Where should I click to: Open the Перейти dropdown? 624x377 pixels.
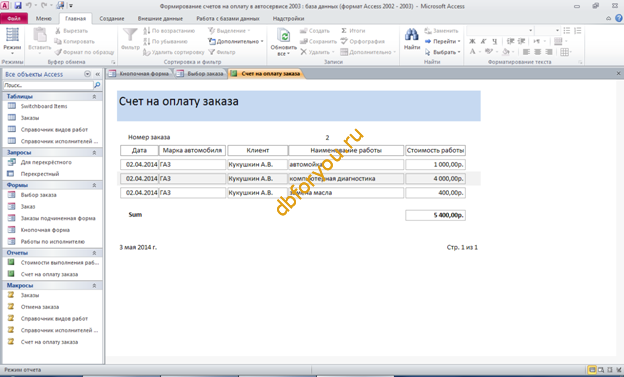[x=443, y=41]
